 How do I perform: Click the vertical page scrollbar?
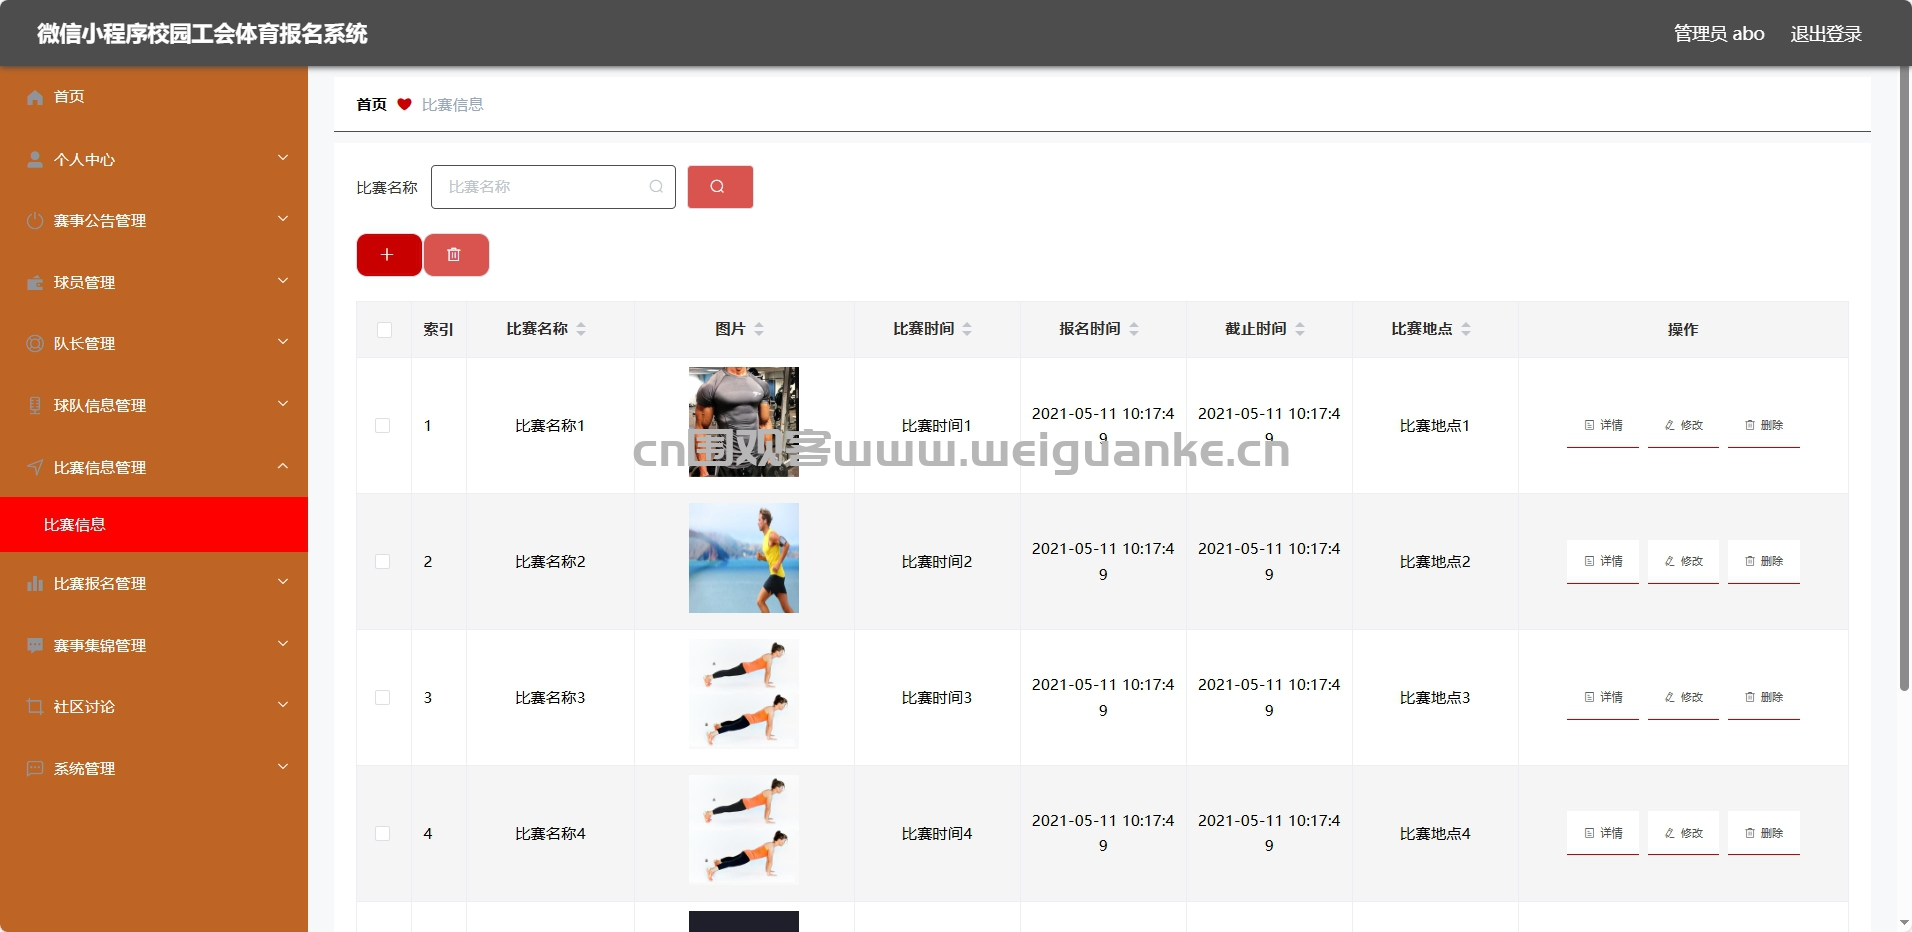[1904, 380]
